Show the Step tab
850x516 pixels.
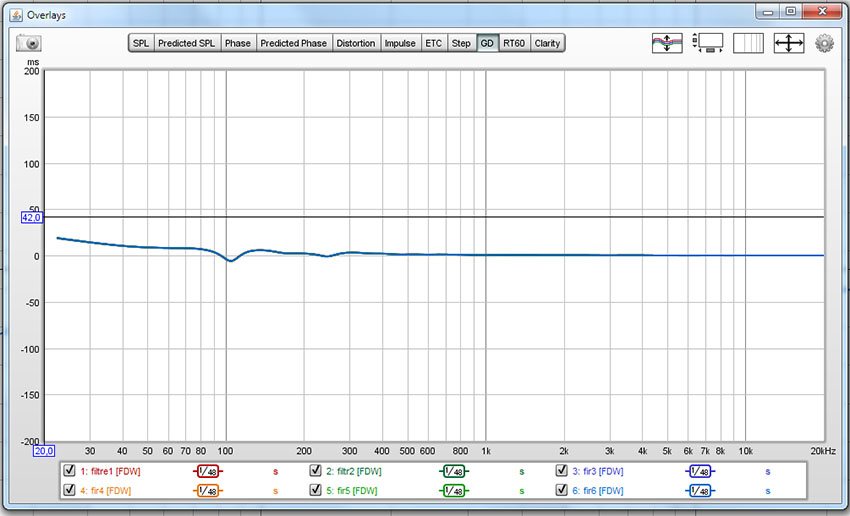[x=461, y=43]
